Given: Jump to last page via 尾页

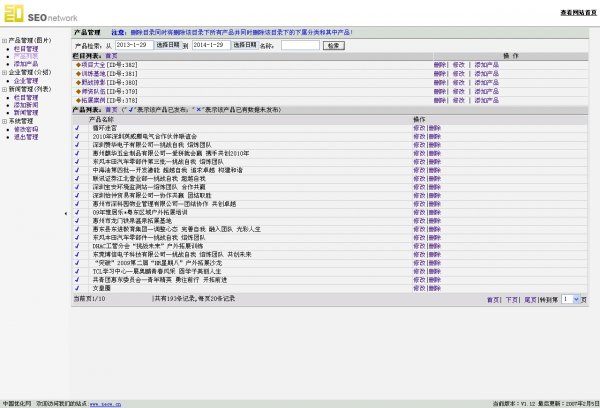Looking at the screenshot, I should click(x=530, y=300).
